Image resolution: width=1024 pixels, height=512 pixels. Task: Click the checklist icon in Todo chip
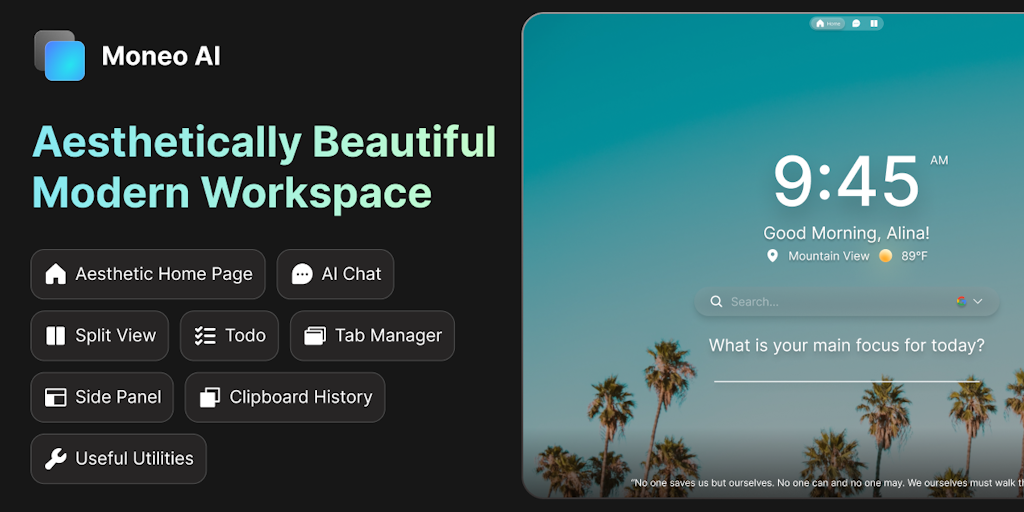(205, 336)
